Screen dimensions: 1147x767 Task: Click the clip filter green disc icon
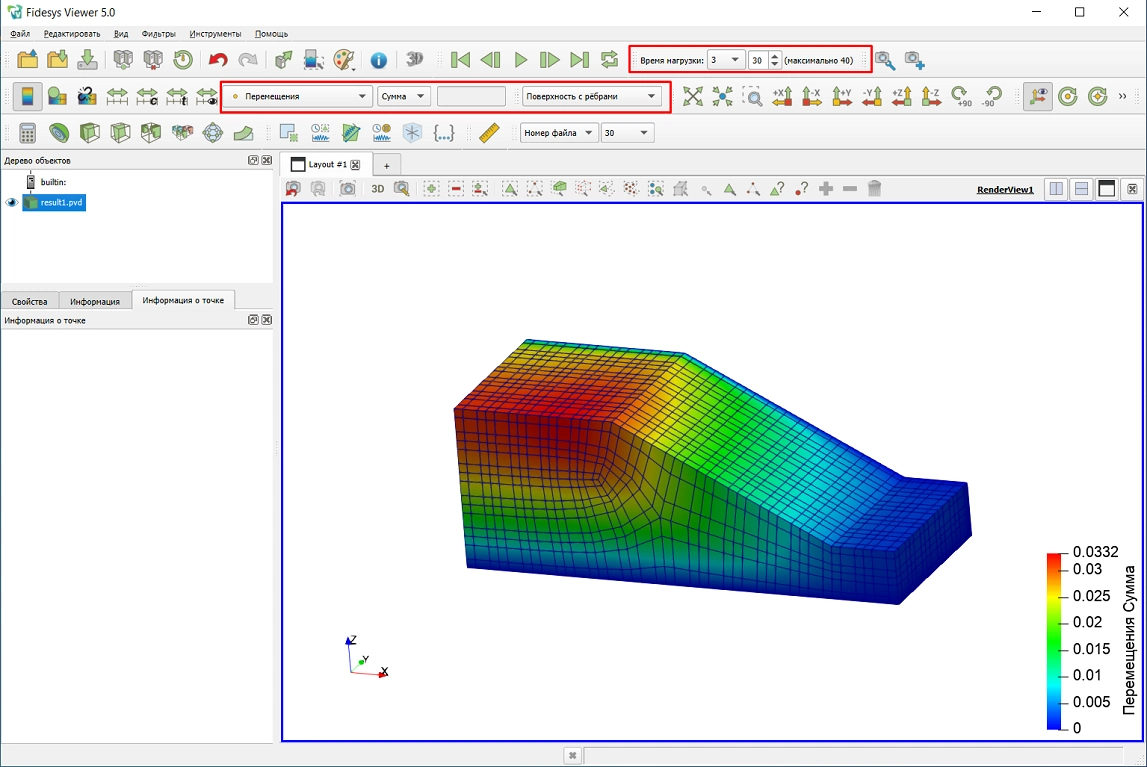click(x=59, y=132)
